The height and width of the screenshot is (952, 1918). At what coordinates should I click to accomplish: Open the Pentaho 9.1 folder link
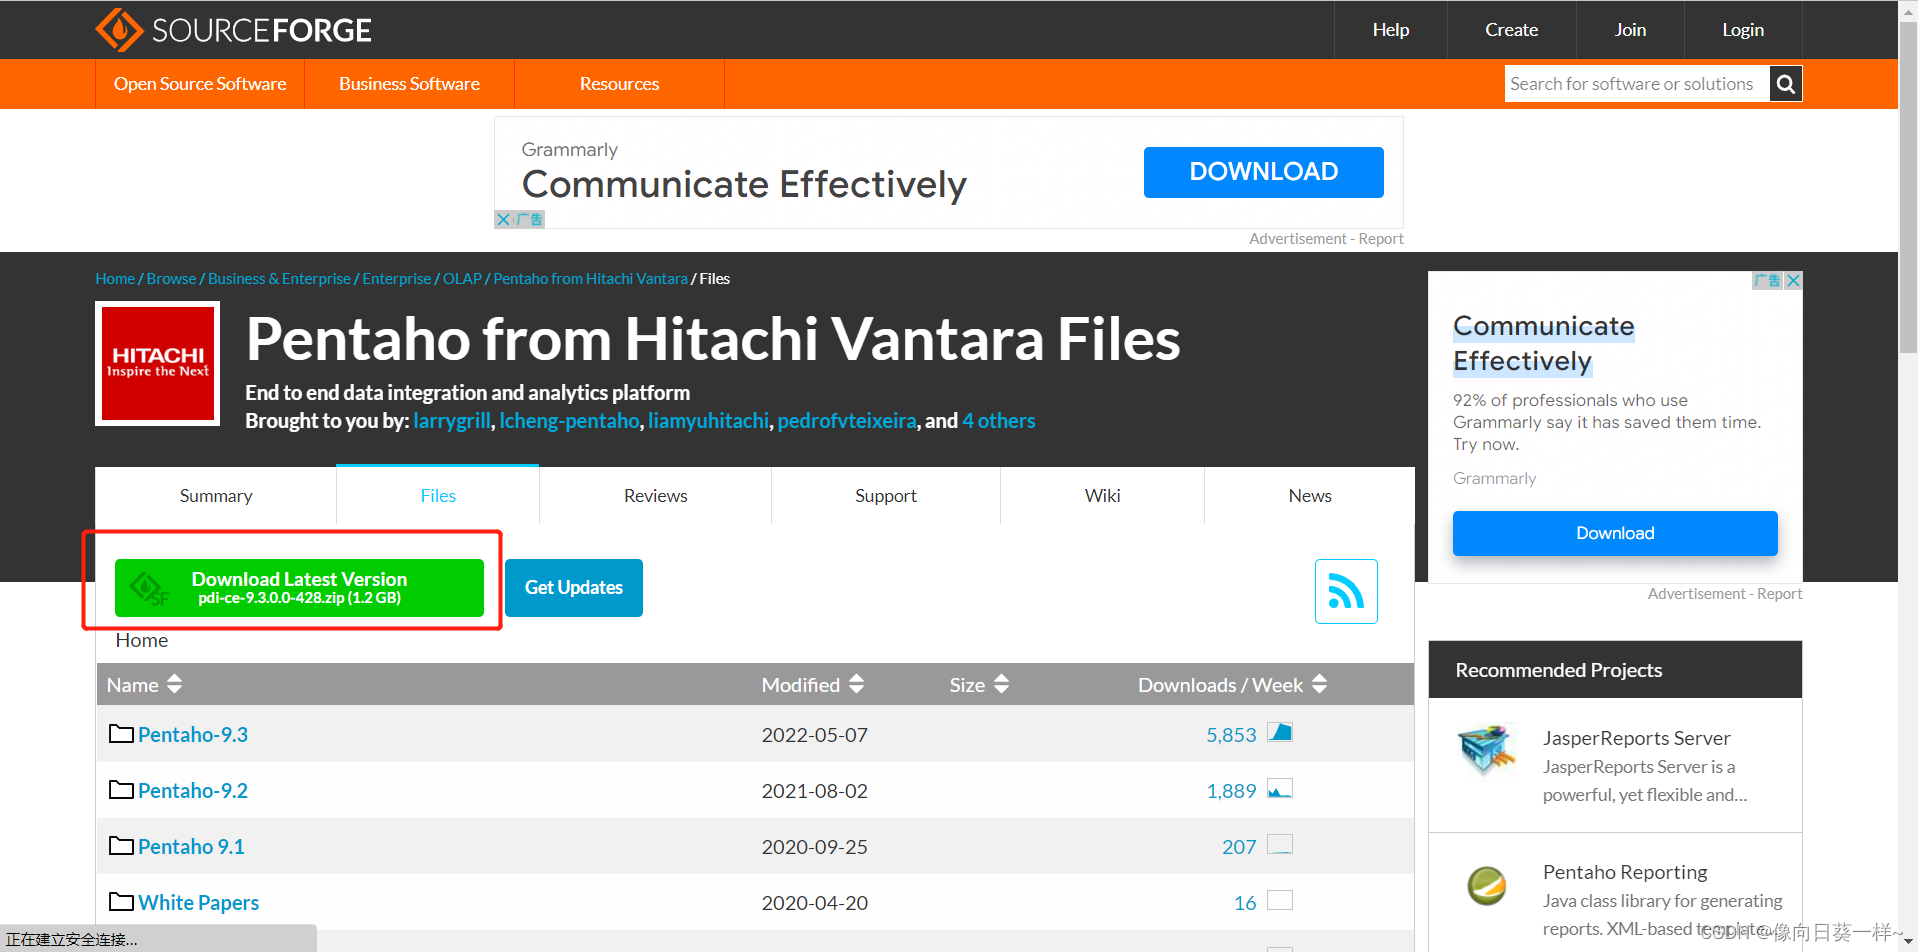coord(191,847)
